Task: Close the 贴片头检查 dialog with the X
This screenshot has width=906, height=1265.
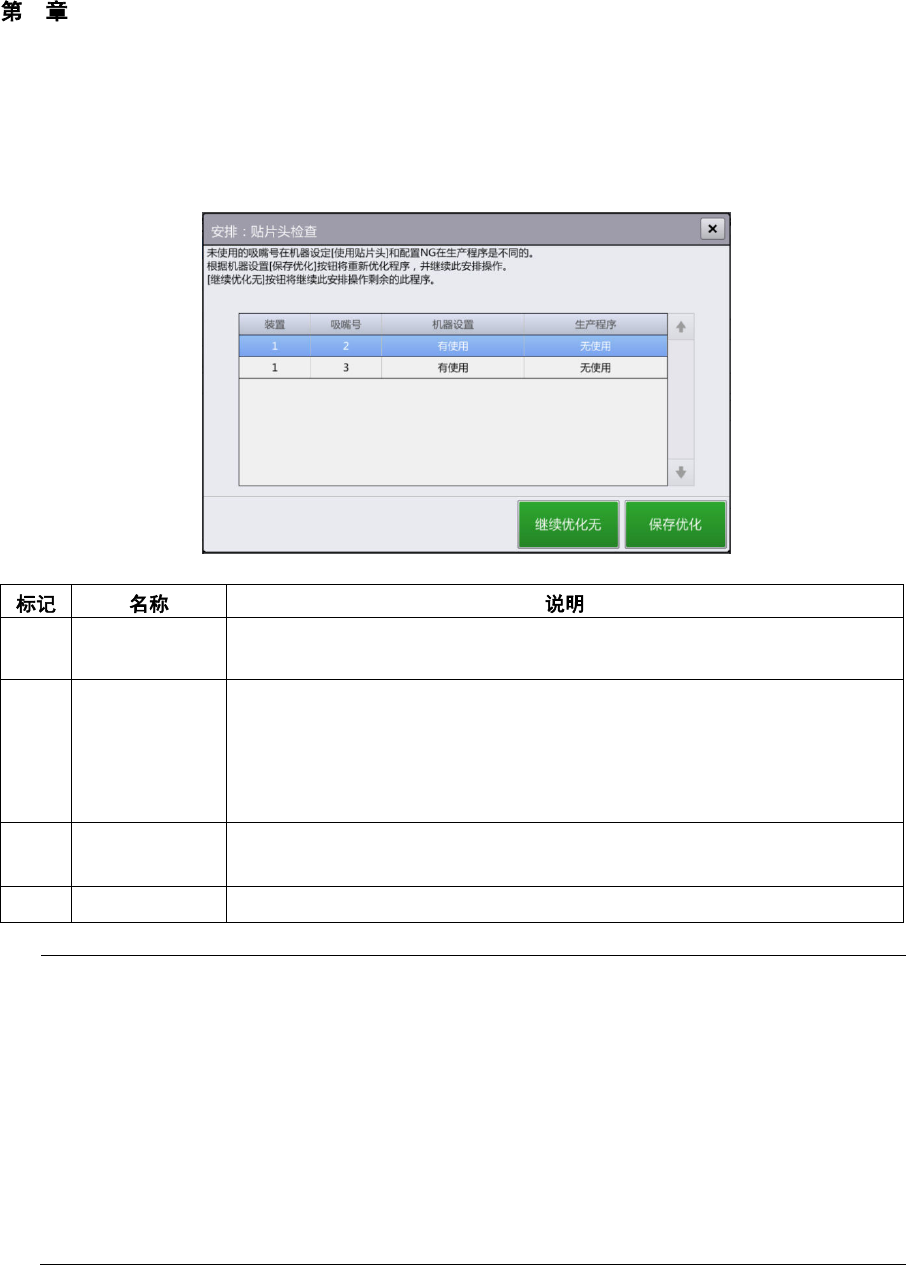Action: 712,228
